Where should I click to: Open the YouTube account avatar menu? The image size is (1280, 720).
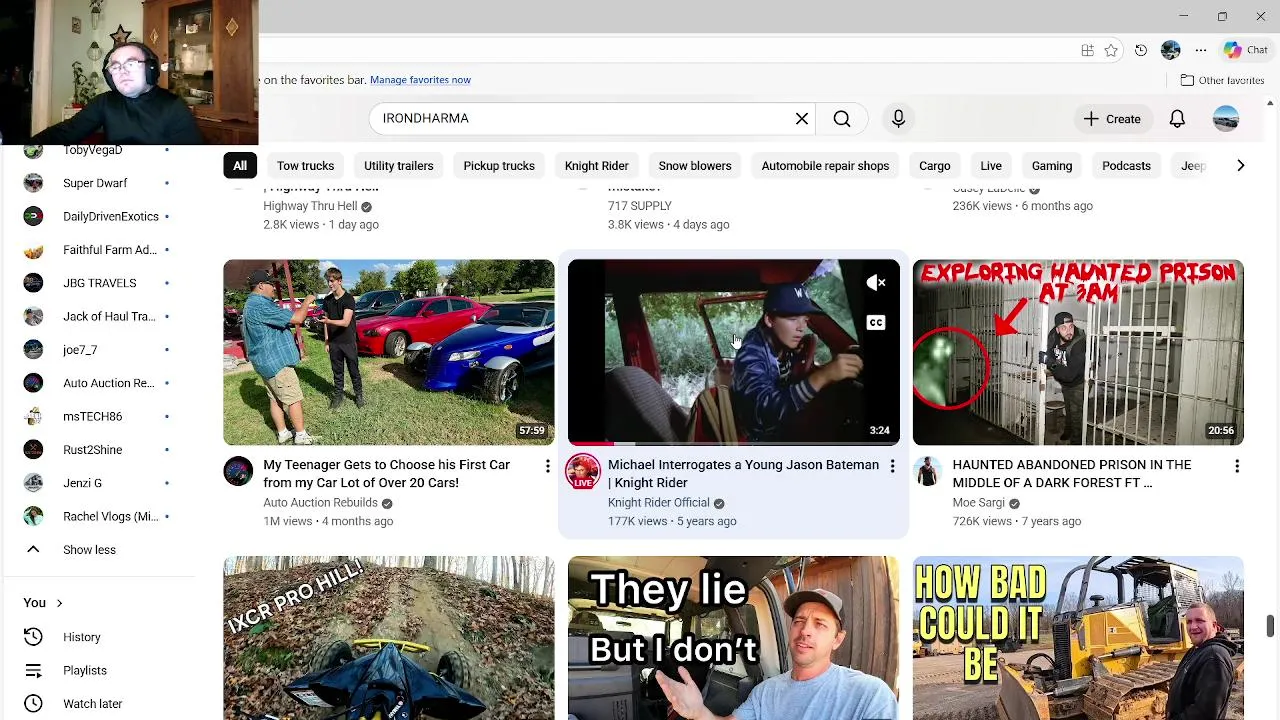click(x=1225, y=119)
